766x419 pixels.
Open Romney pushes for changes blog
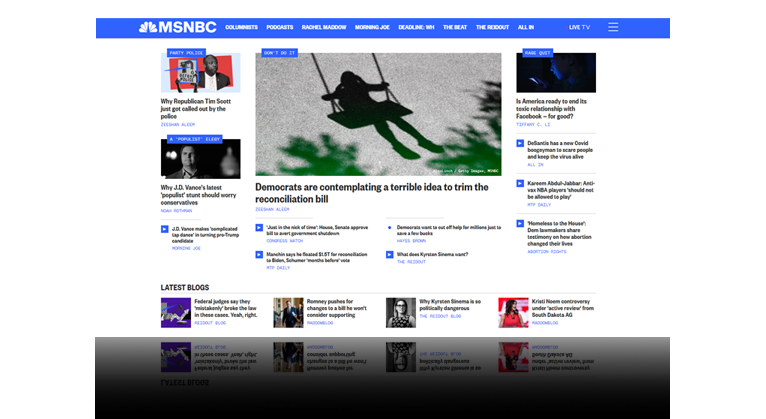pyautogui.click(x=337, y=308)
